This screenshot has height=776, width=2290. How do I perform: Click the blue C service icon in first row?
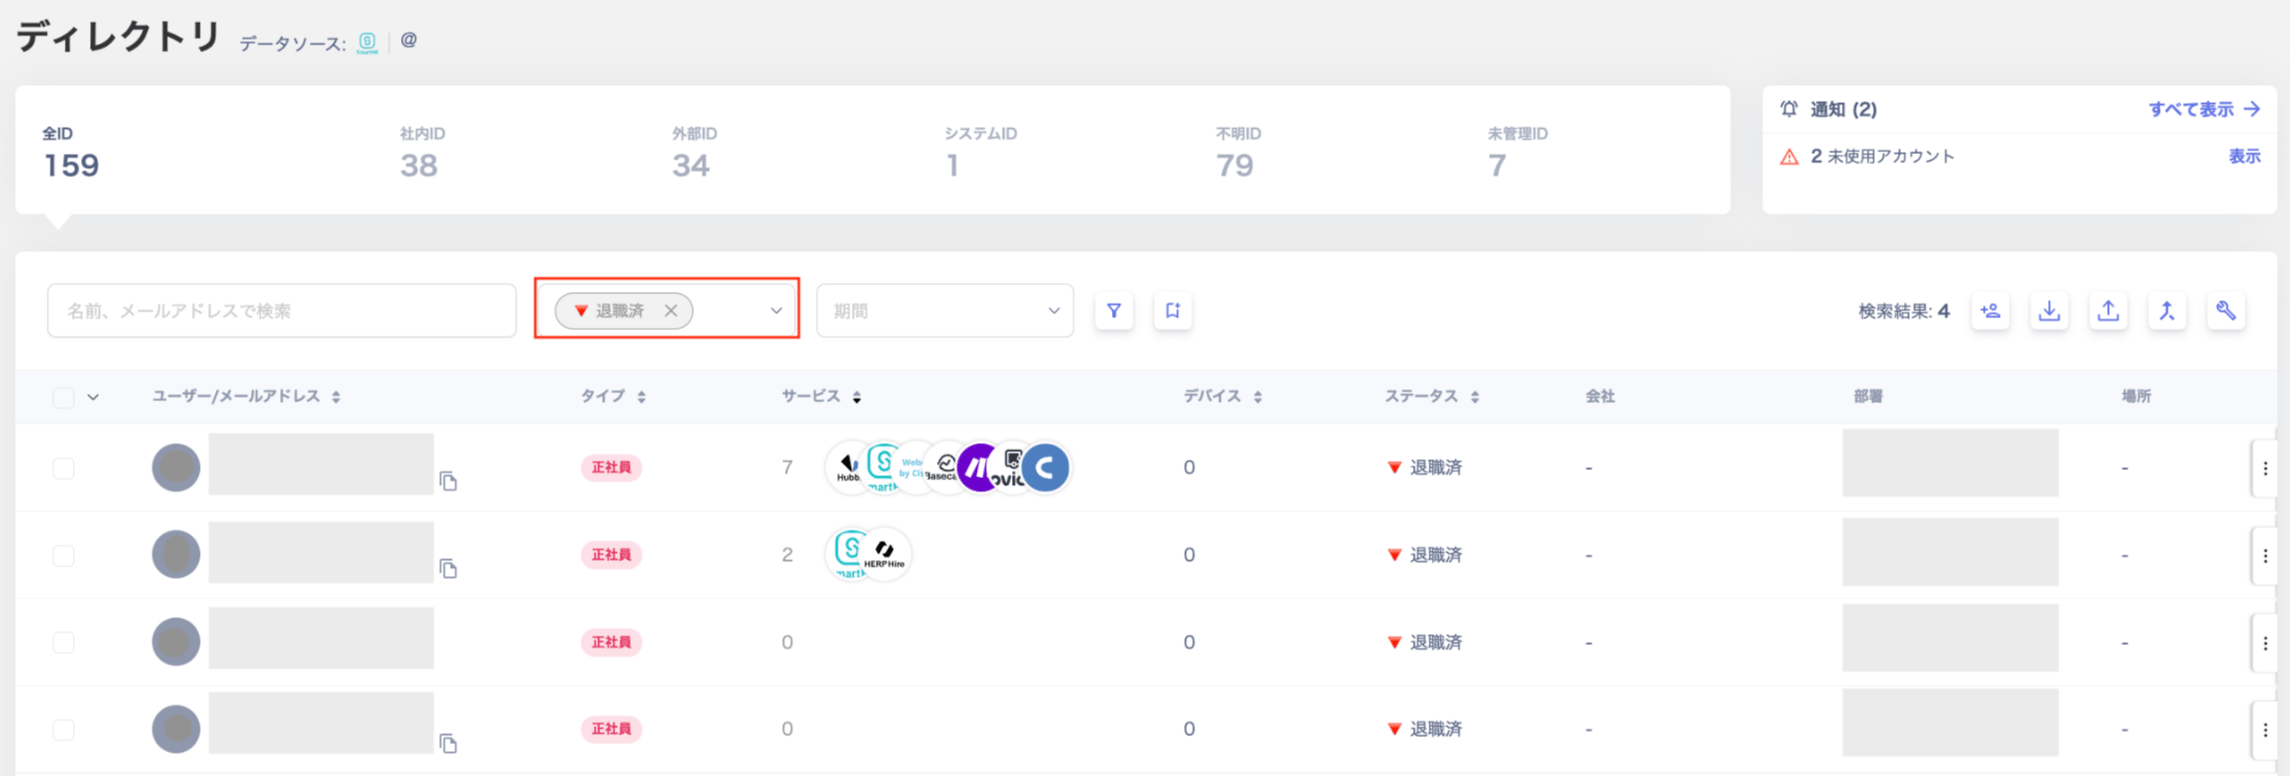[1046, 467]
